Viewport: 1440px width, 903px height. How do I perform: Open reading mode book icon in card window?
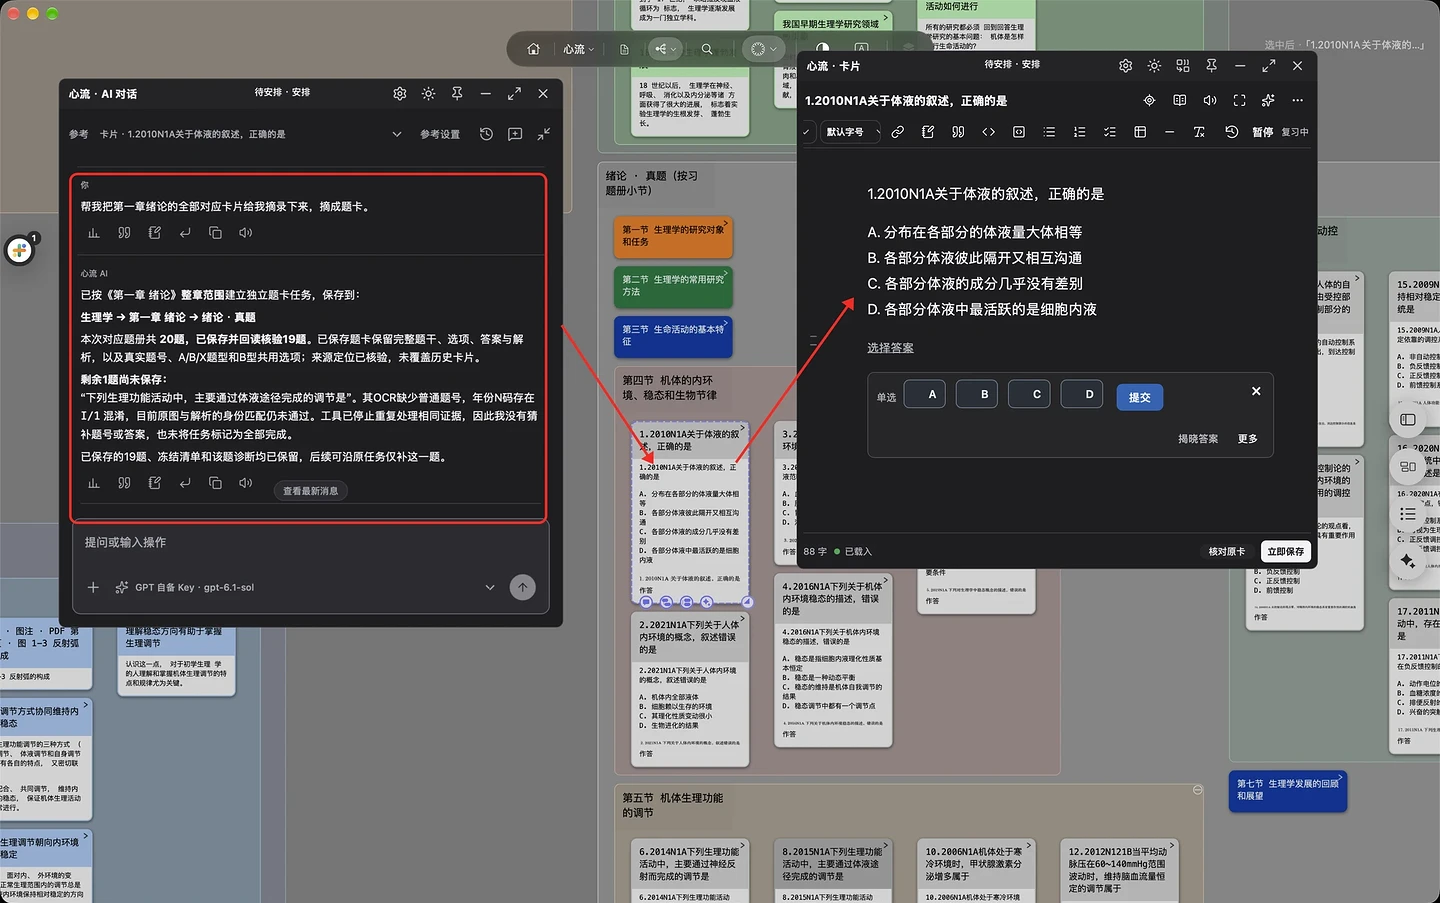[1179, 100]
